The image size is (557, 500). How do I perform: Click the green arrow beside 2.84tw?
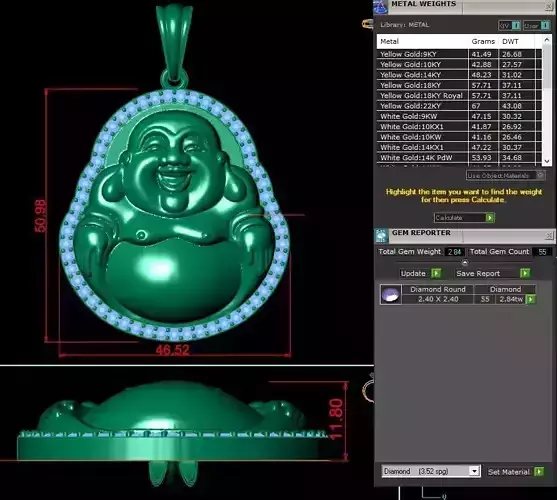tap(531, 299)
